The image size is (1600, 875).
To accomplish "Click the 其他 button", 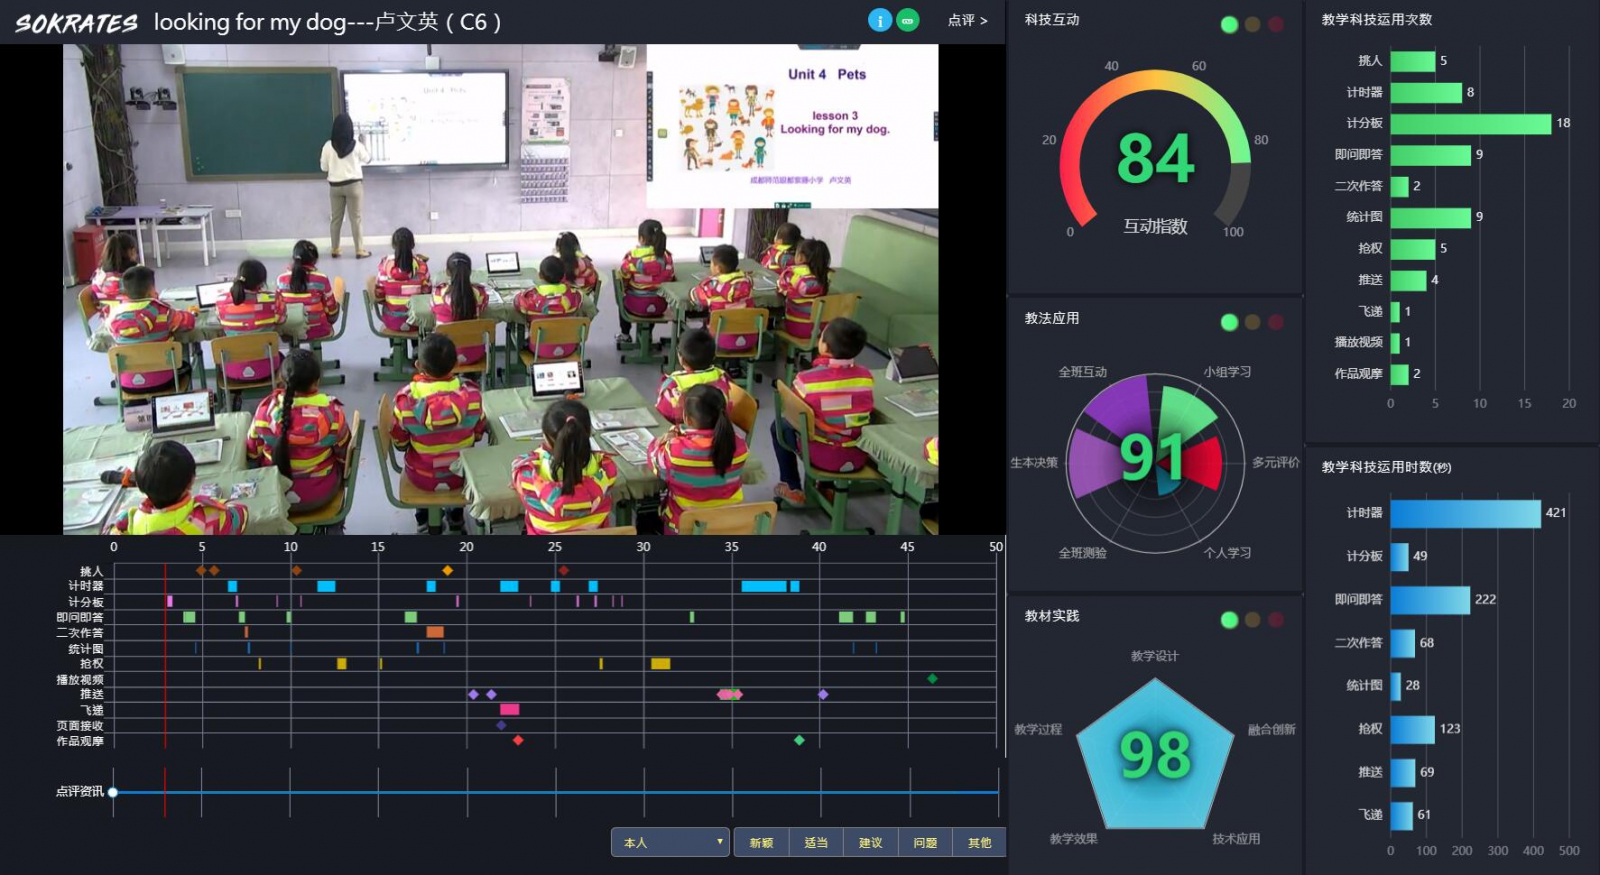I will 979,842.
